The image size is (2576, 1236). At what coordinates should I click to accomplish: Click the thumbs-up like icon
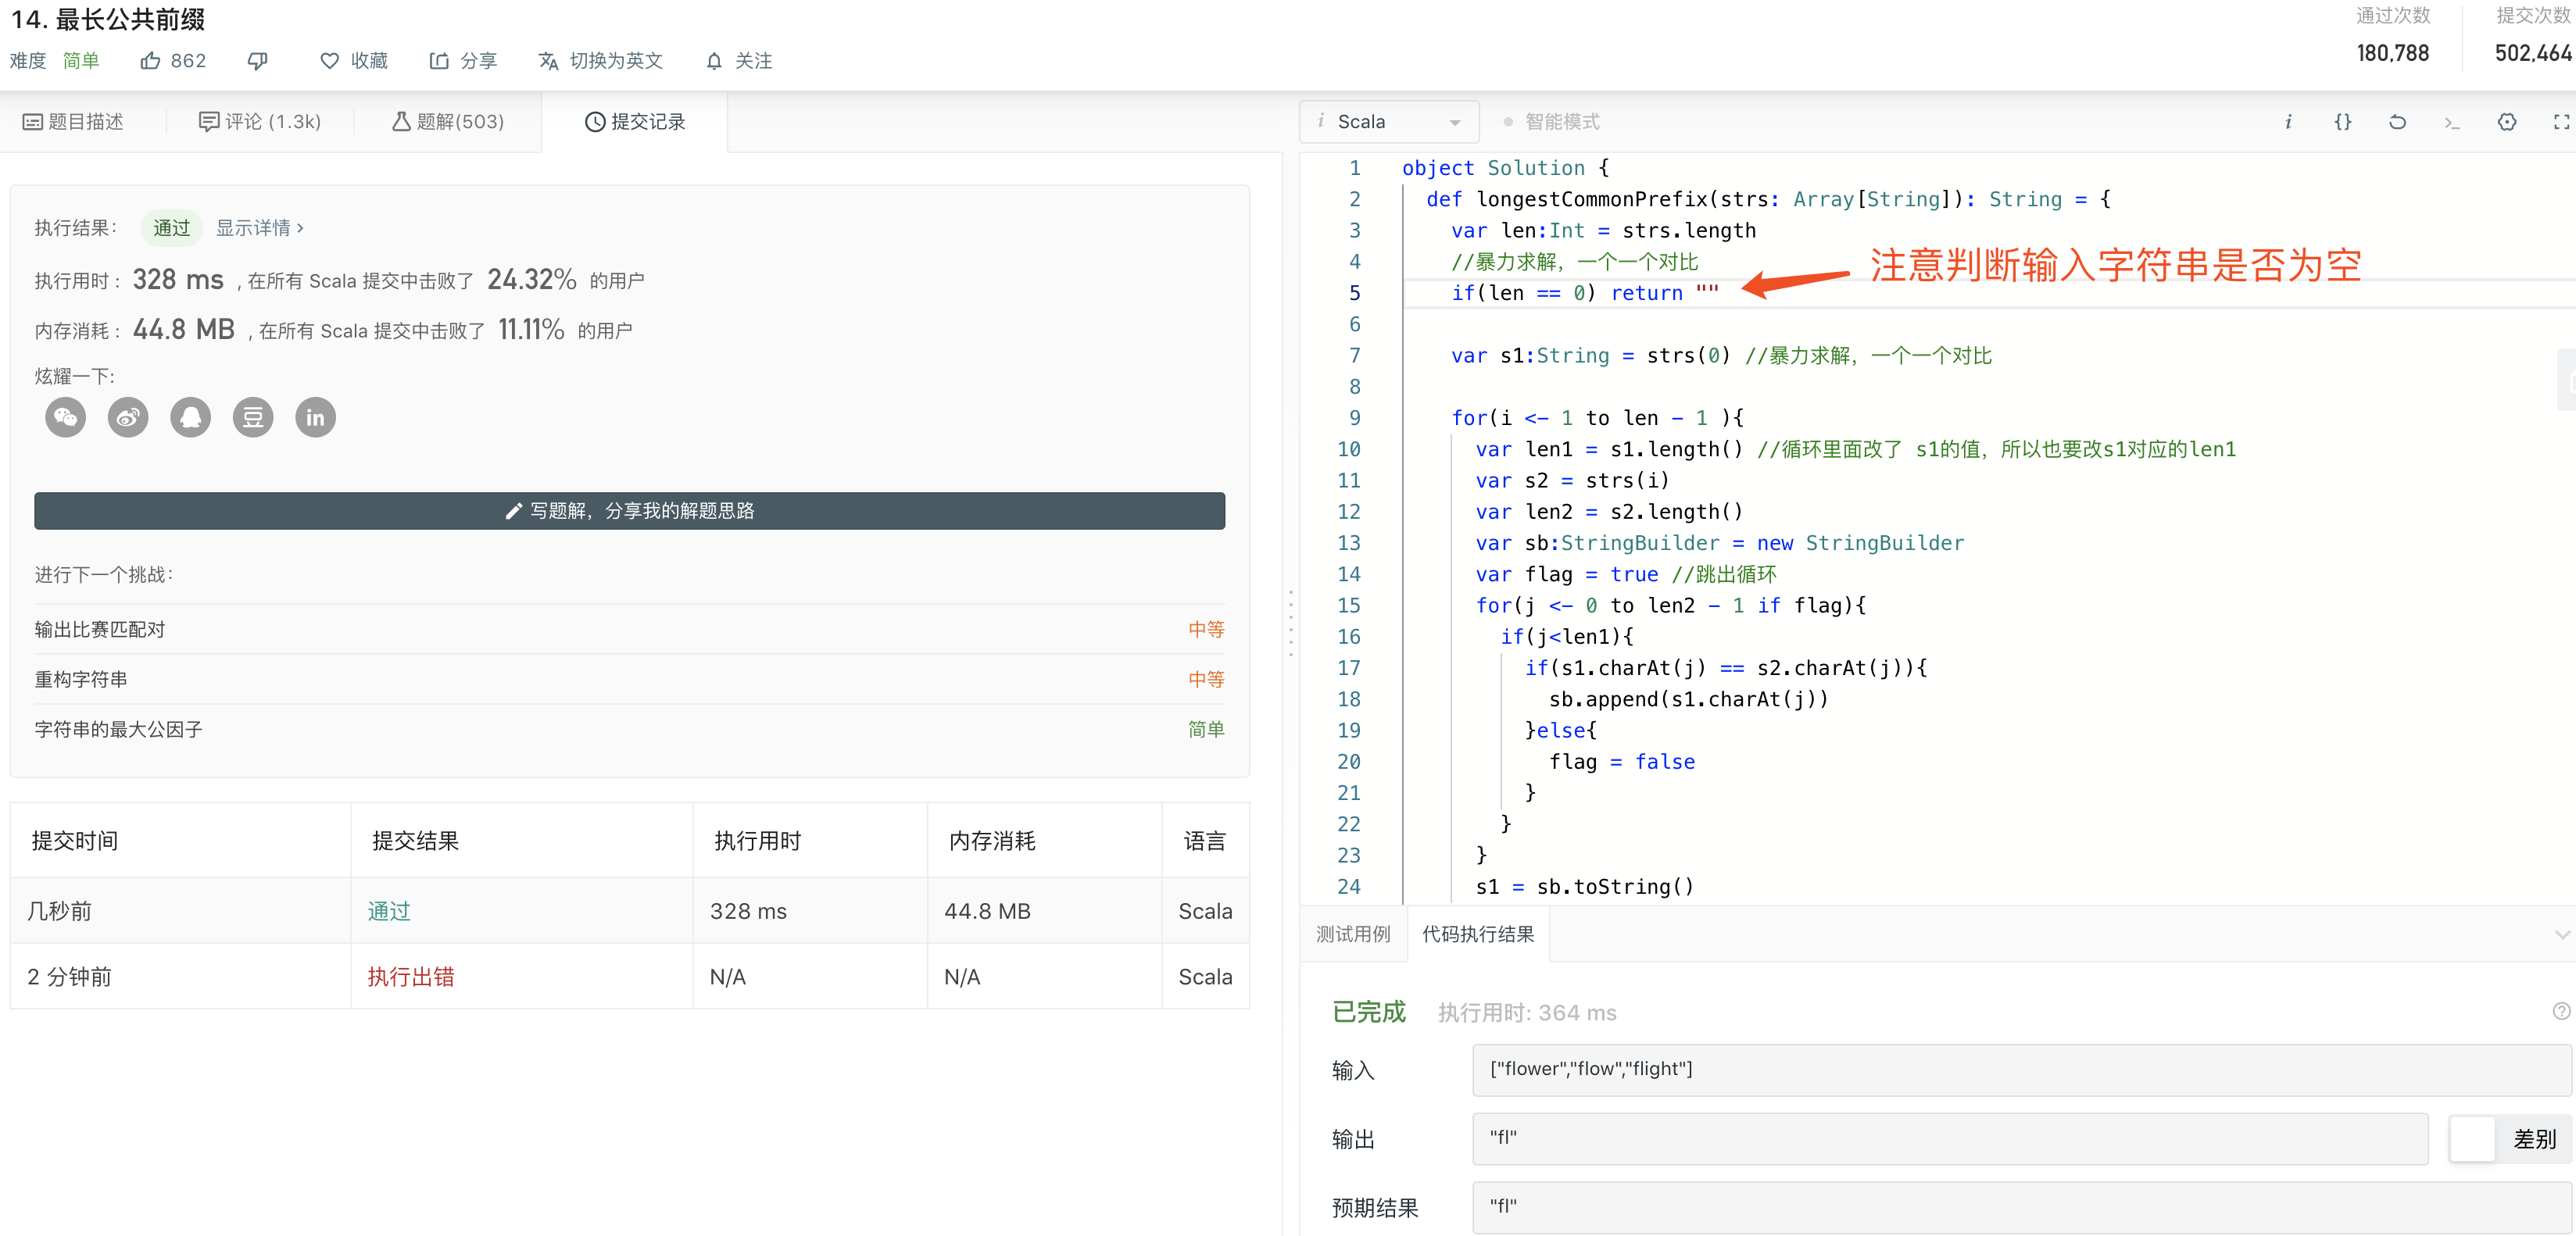point(150,61)
